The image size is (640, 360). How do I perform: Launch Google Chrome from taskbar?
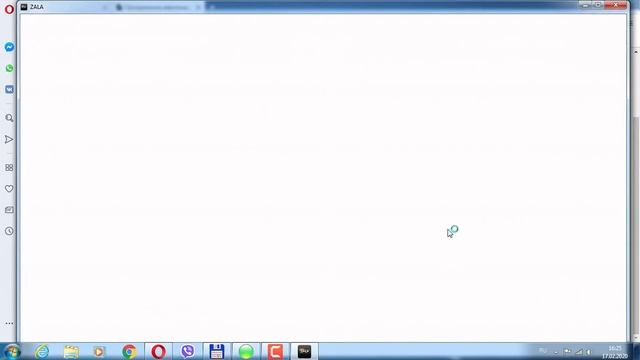(x=129, y=351)
